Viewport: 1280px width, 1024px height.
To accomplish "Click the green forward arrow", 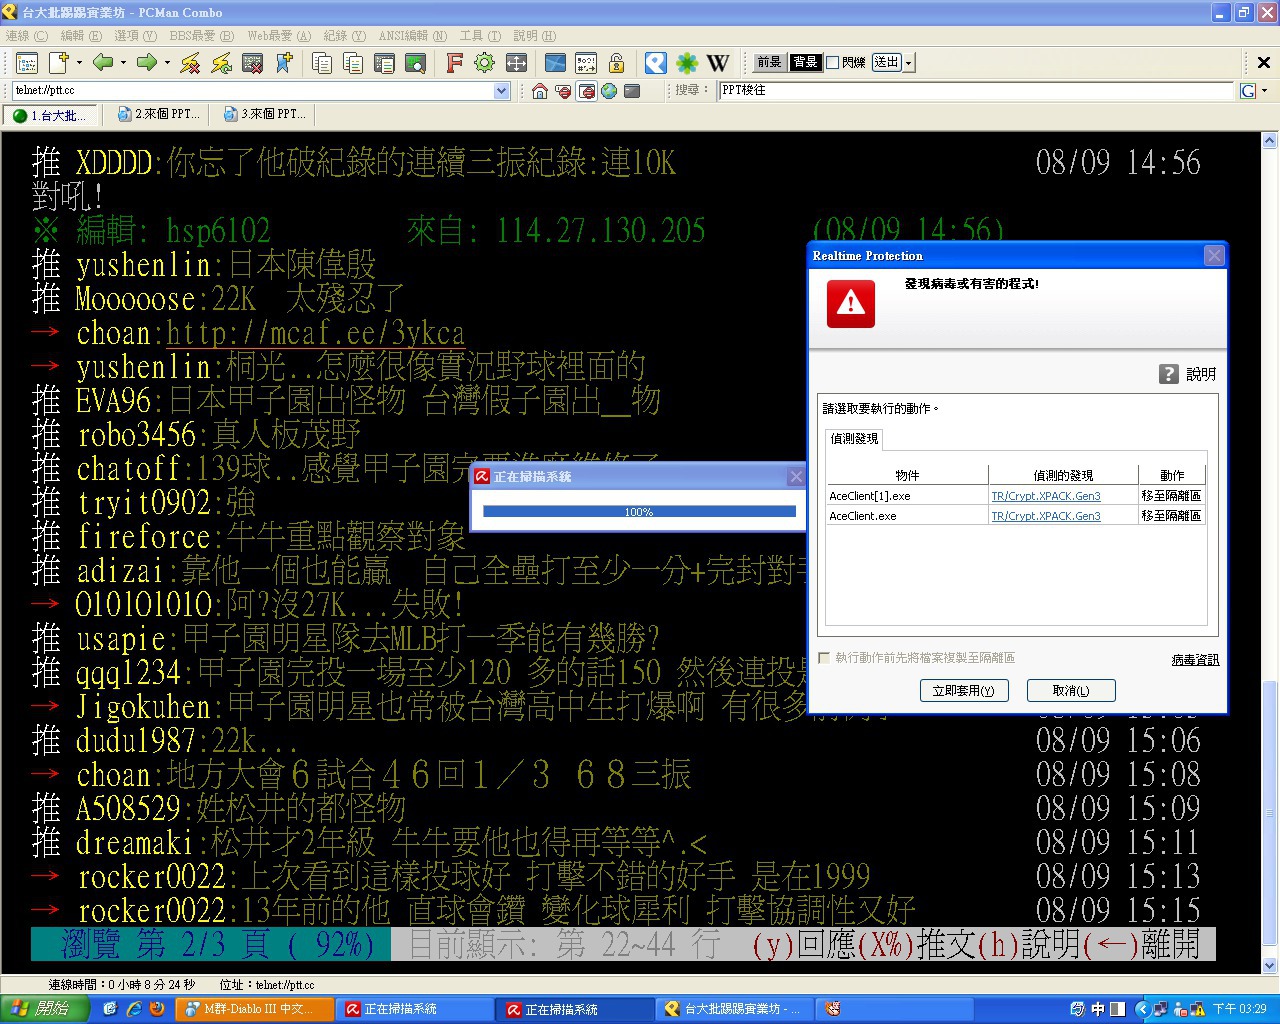I will [146, 63].
